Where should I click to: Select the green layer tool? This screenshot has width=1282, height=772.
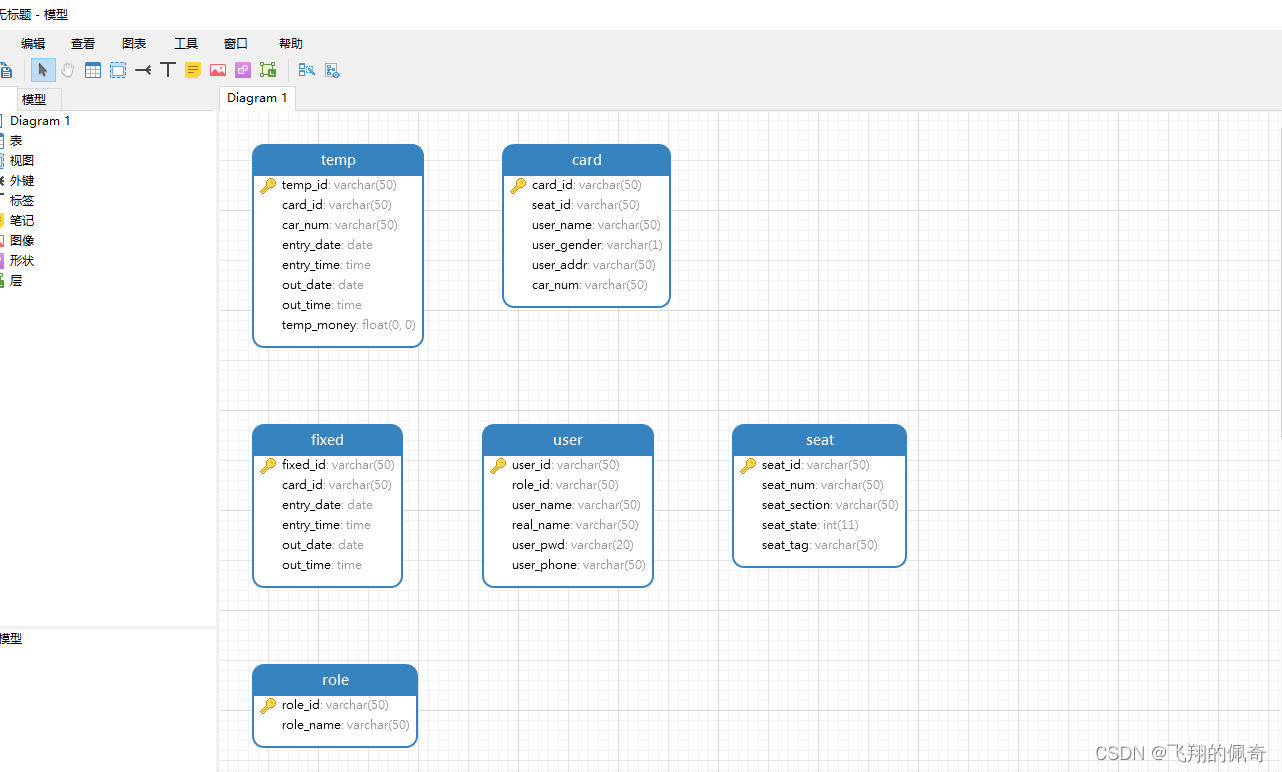[268, 70]
